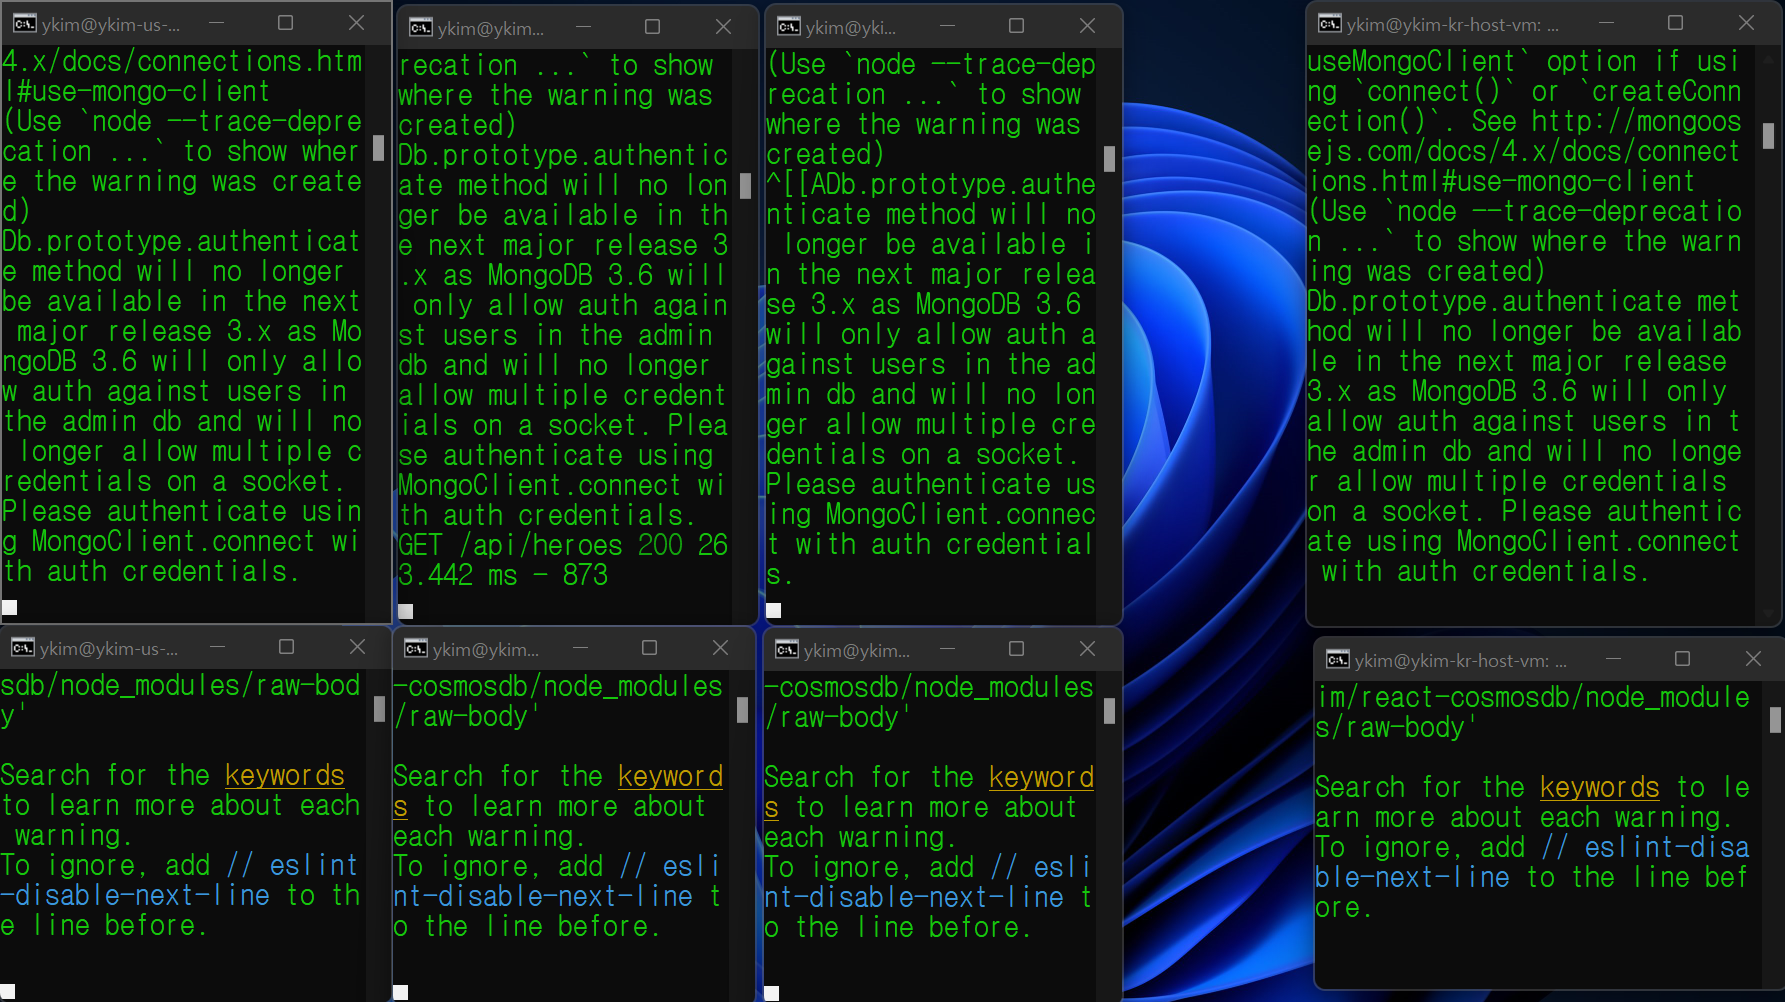Image resolution: width=1785 pixels, height=1002 pixels.
Task: Click the console icon in the window showing 'im/react-cosmosdb/node_module'
Action: pyautogui.click(x=1337, y=660)
